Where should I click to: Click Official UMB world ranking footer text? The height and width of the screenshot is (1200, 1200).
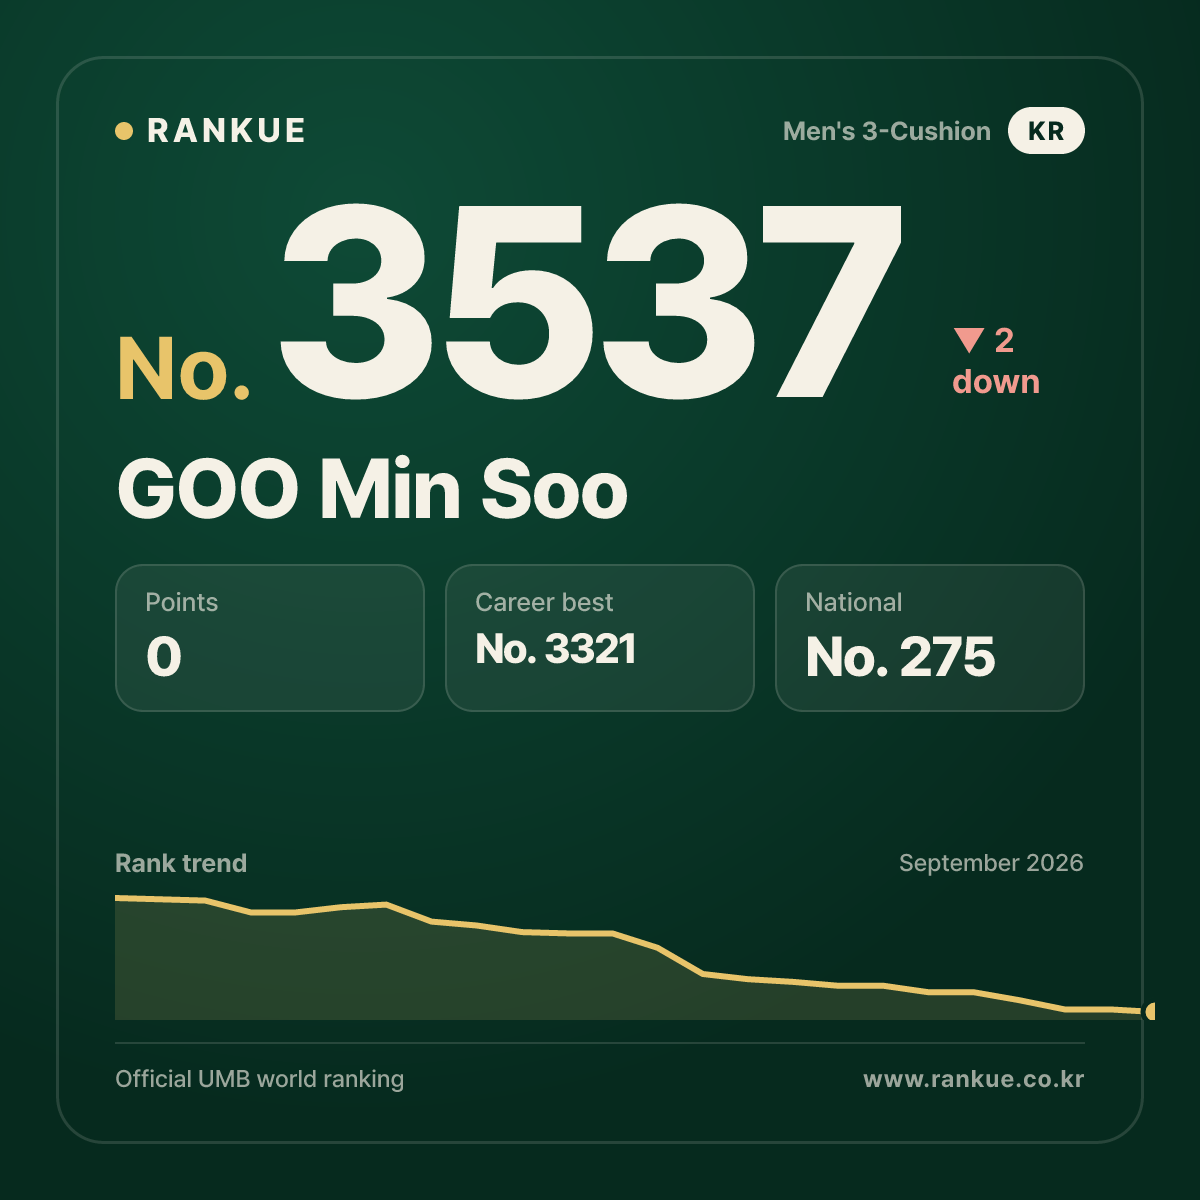click(x=260, y=1079)
